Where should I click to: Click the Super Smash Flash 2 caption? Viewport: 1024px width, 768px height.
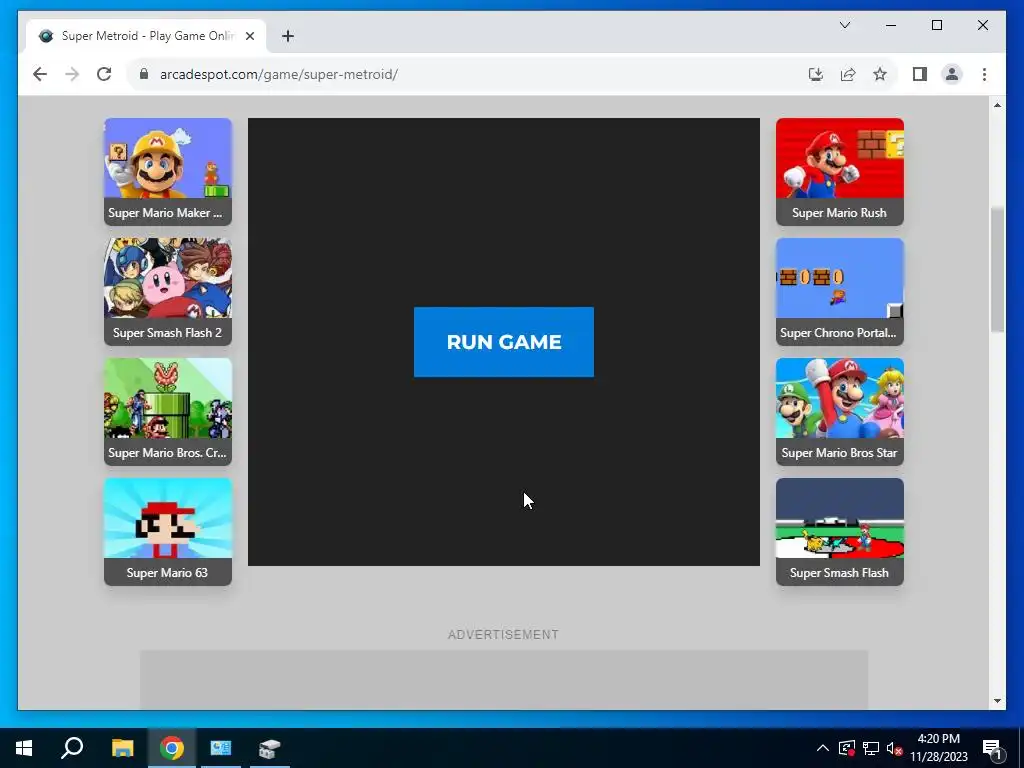click(167, 333)
